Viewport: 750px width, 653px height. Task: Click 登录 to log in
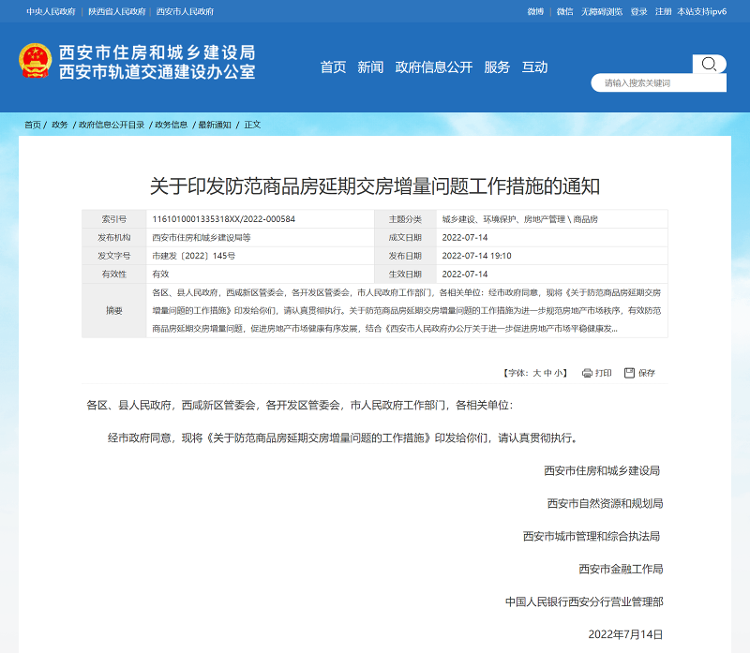pos(639,11)
